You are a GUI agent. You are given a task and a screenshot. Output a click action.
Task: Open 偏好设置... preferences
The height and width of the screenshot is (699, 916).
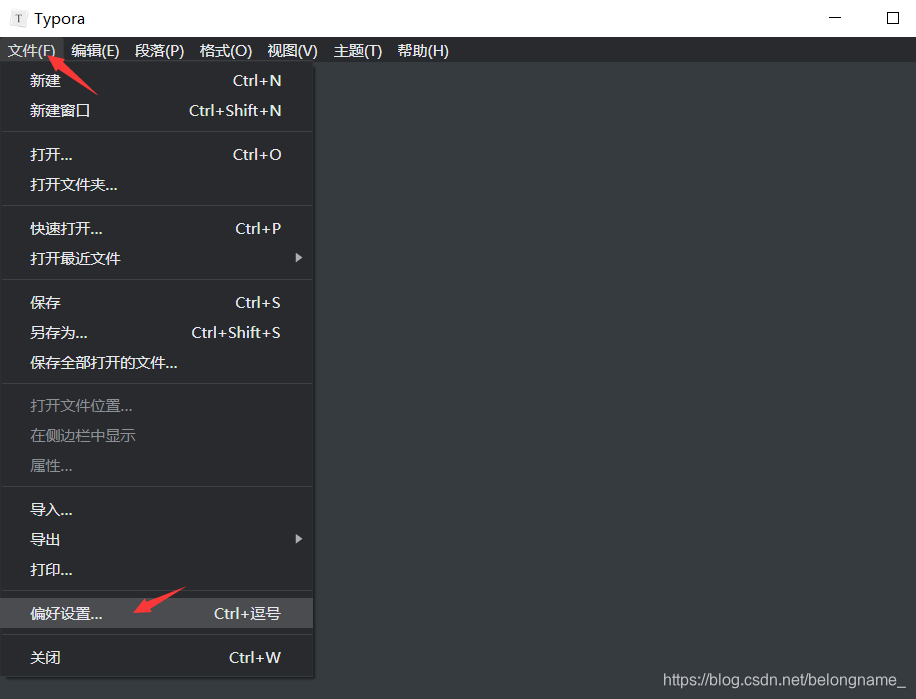point(157,613)
